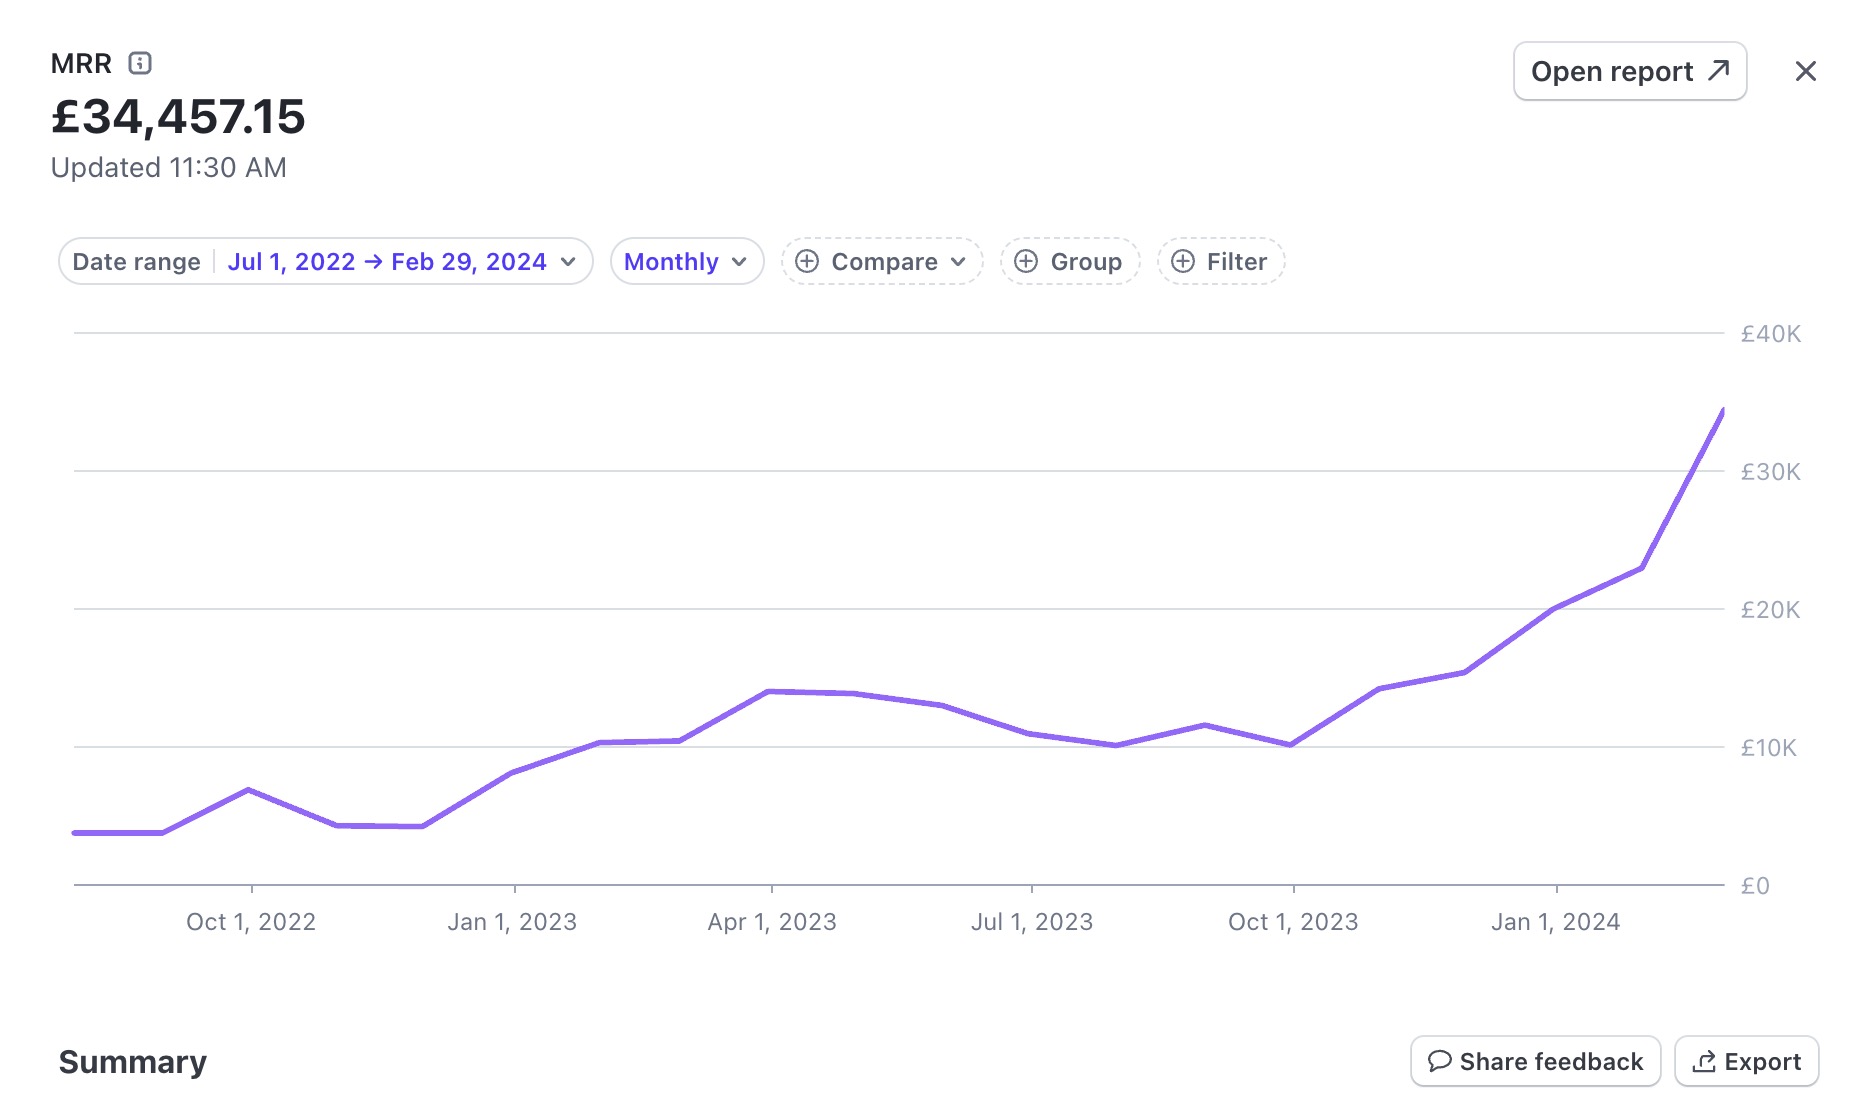Click the arrow icon in Open report
Image resolution: width=1870 pixels, height=1104 pixels.
point(1718,71)
